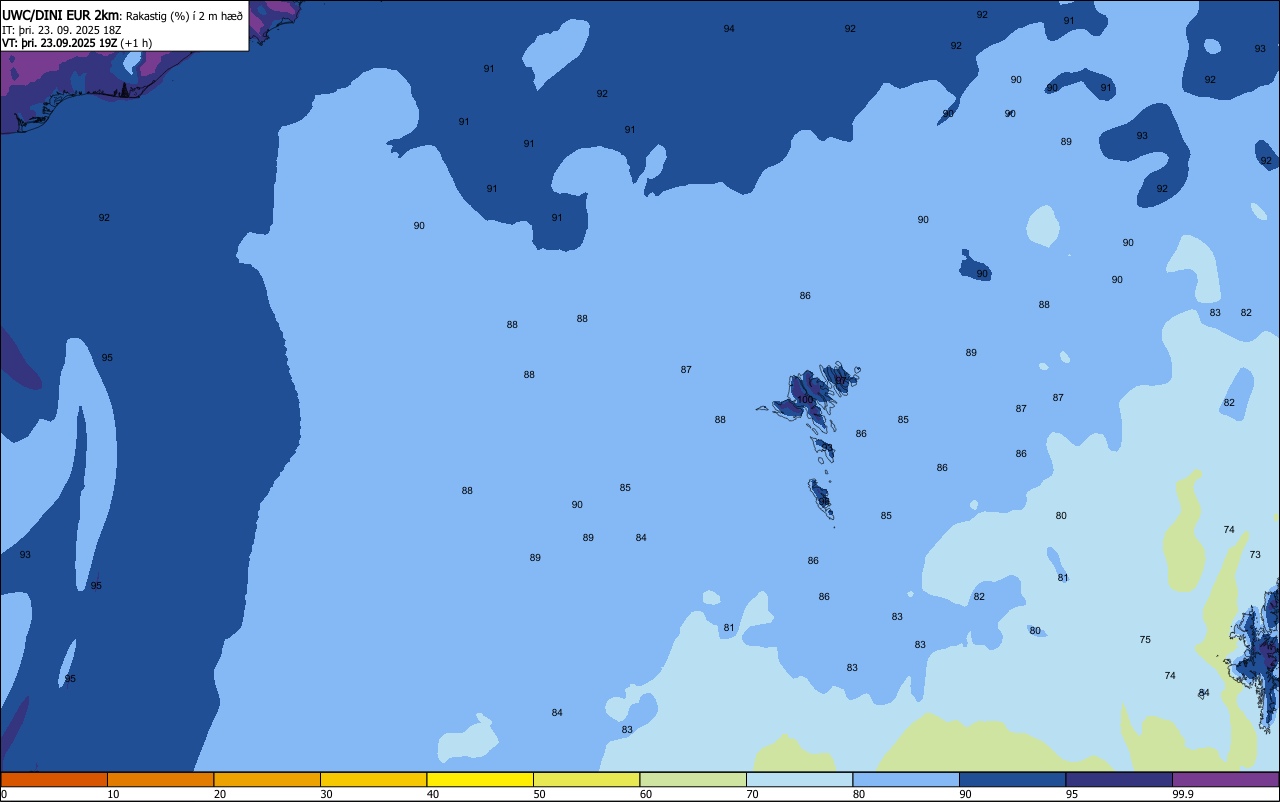Click the 100 value on the Faroe Islands
Viewport: 1280px width, 802px height.
click(805, 400)
